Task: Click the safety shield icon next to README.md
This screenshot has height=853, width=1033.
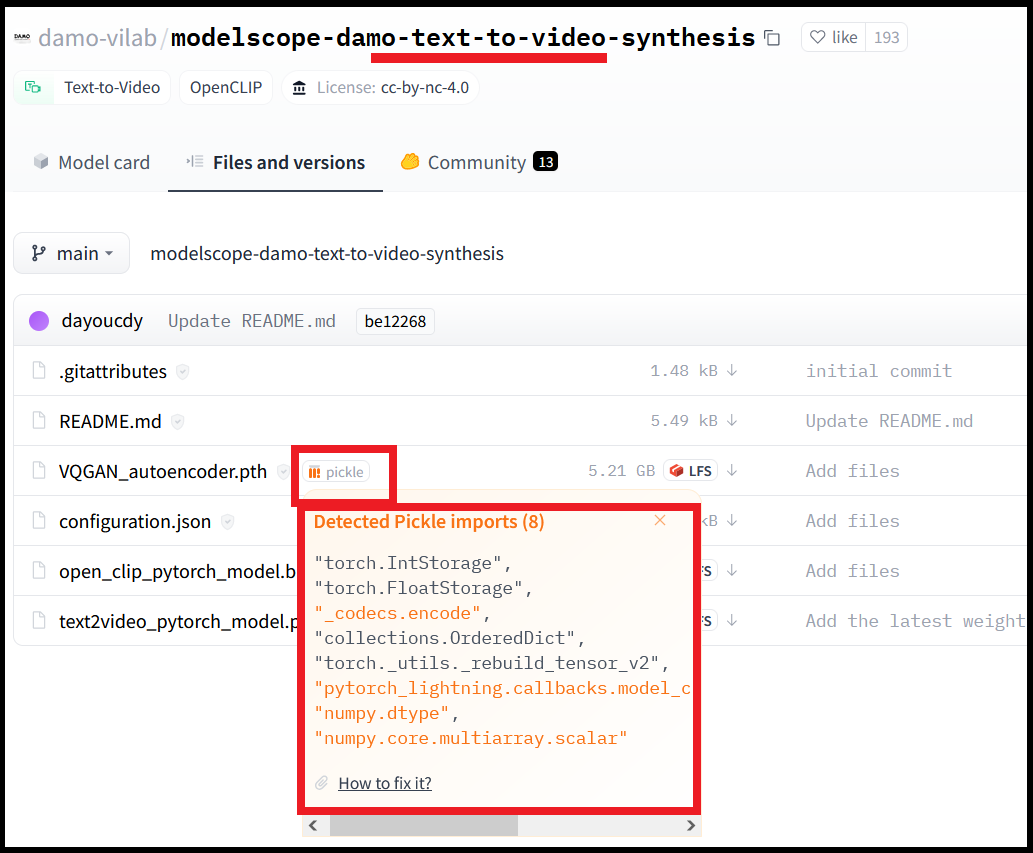Action: point(177,422)
